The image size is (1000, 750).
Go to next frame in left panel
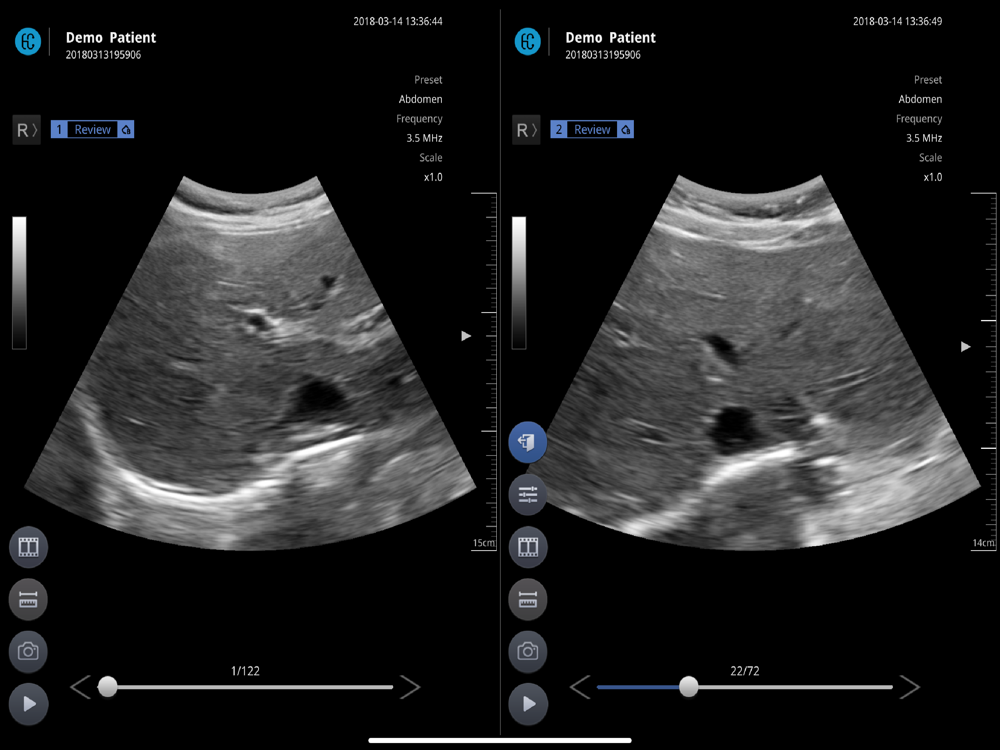410,687
